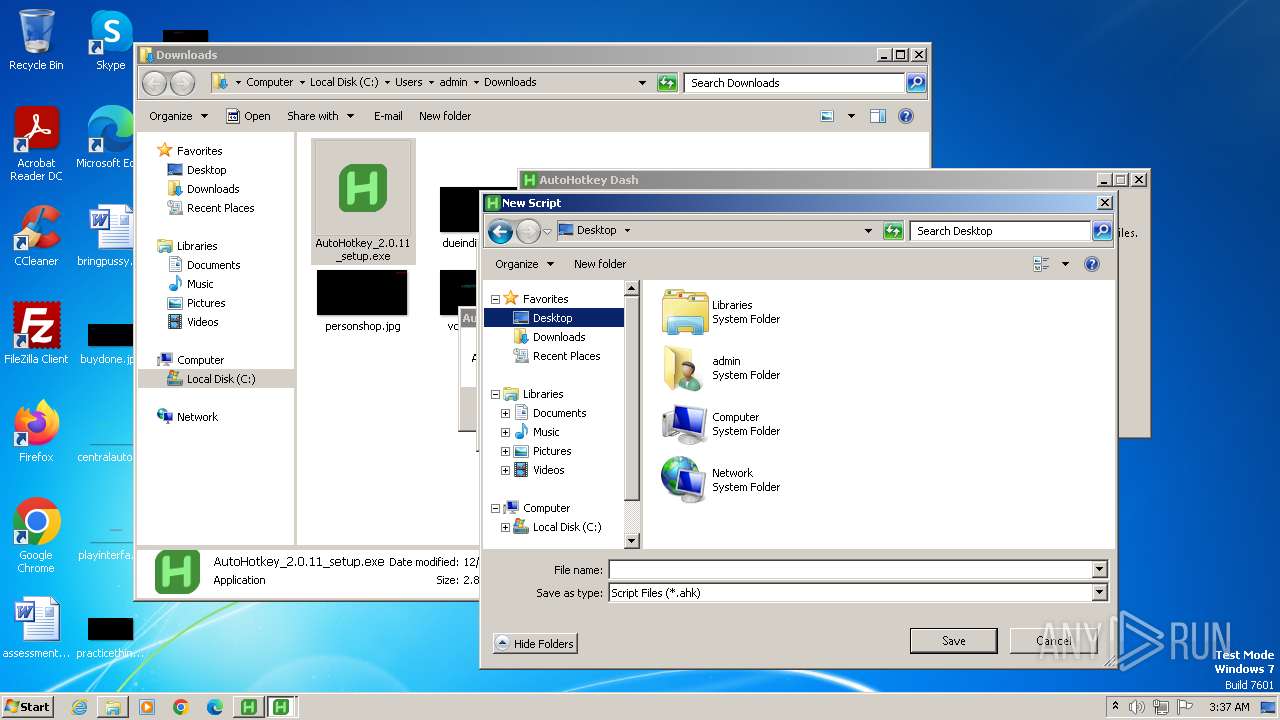Click New folder in New Script dialog

[600, 264]
